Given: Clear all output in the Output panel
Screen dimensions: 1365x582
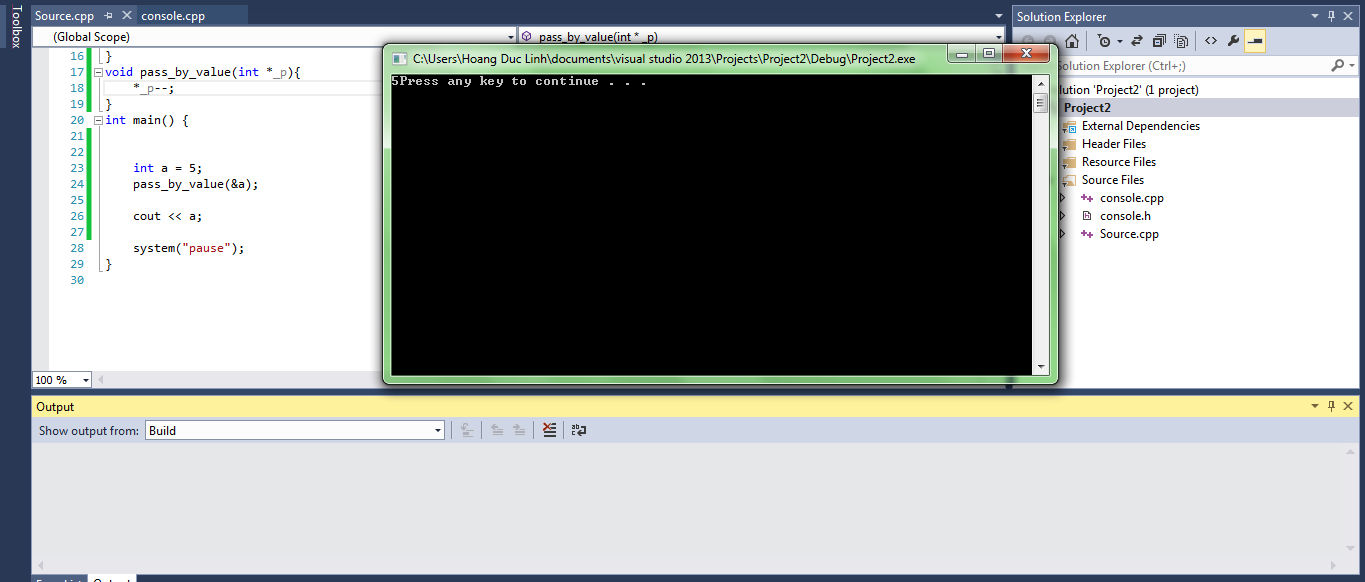Looking at the screenshot, I should pyautogui.click(x=549, y=430).
